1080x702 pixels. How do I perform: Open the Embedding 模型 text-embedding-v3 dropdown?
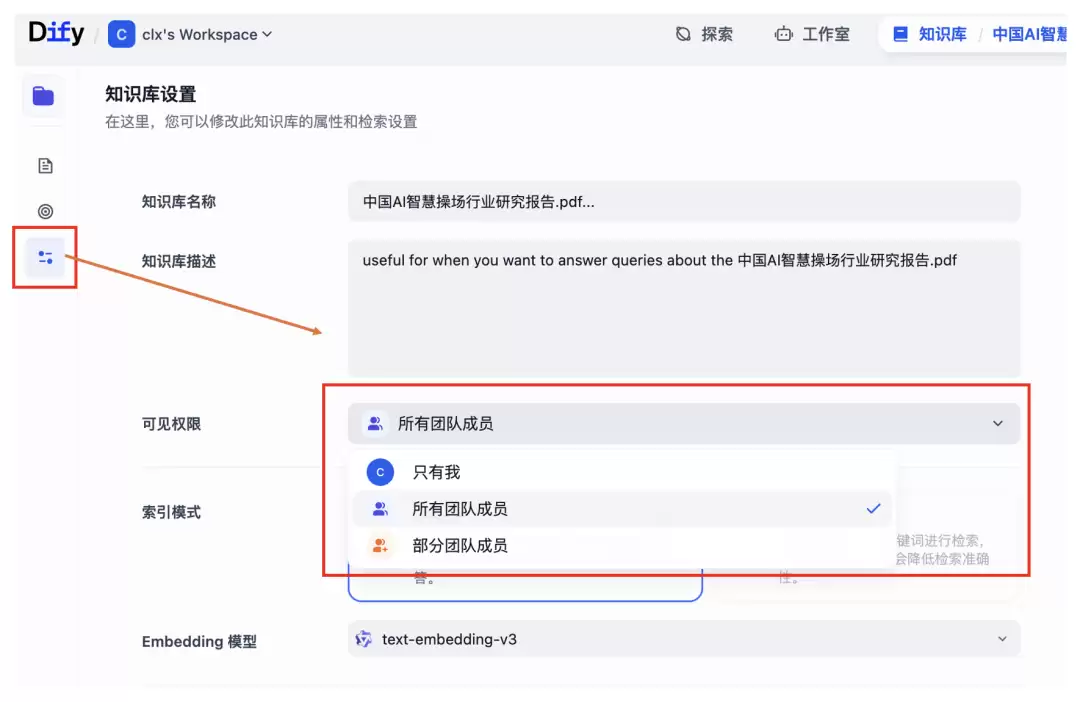click(684, 639)
